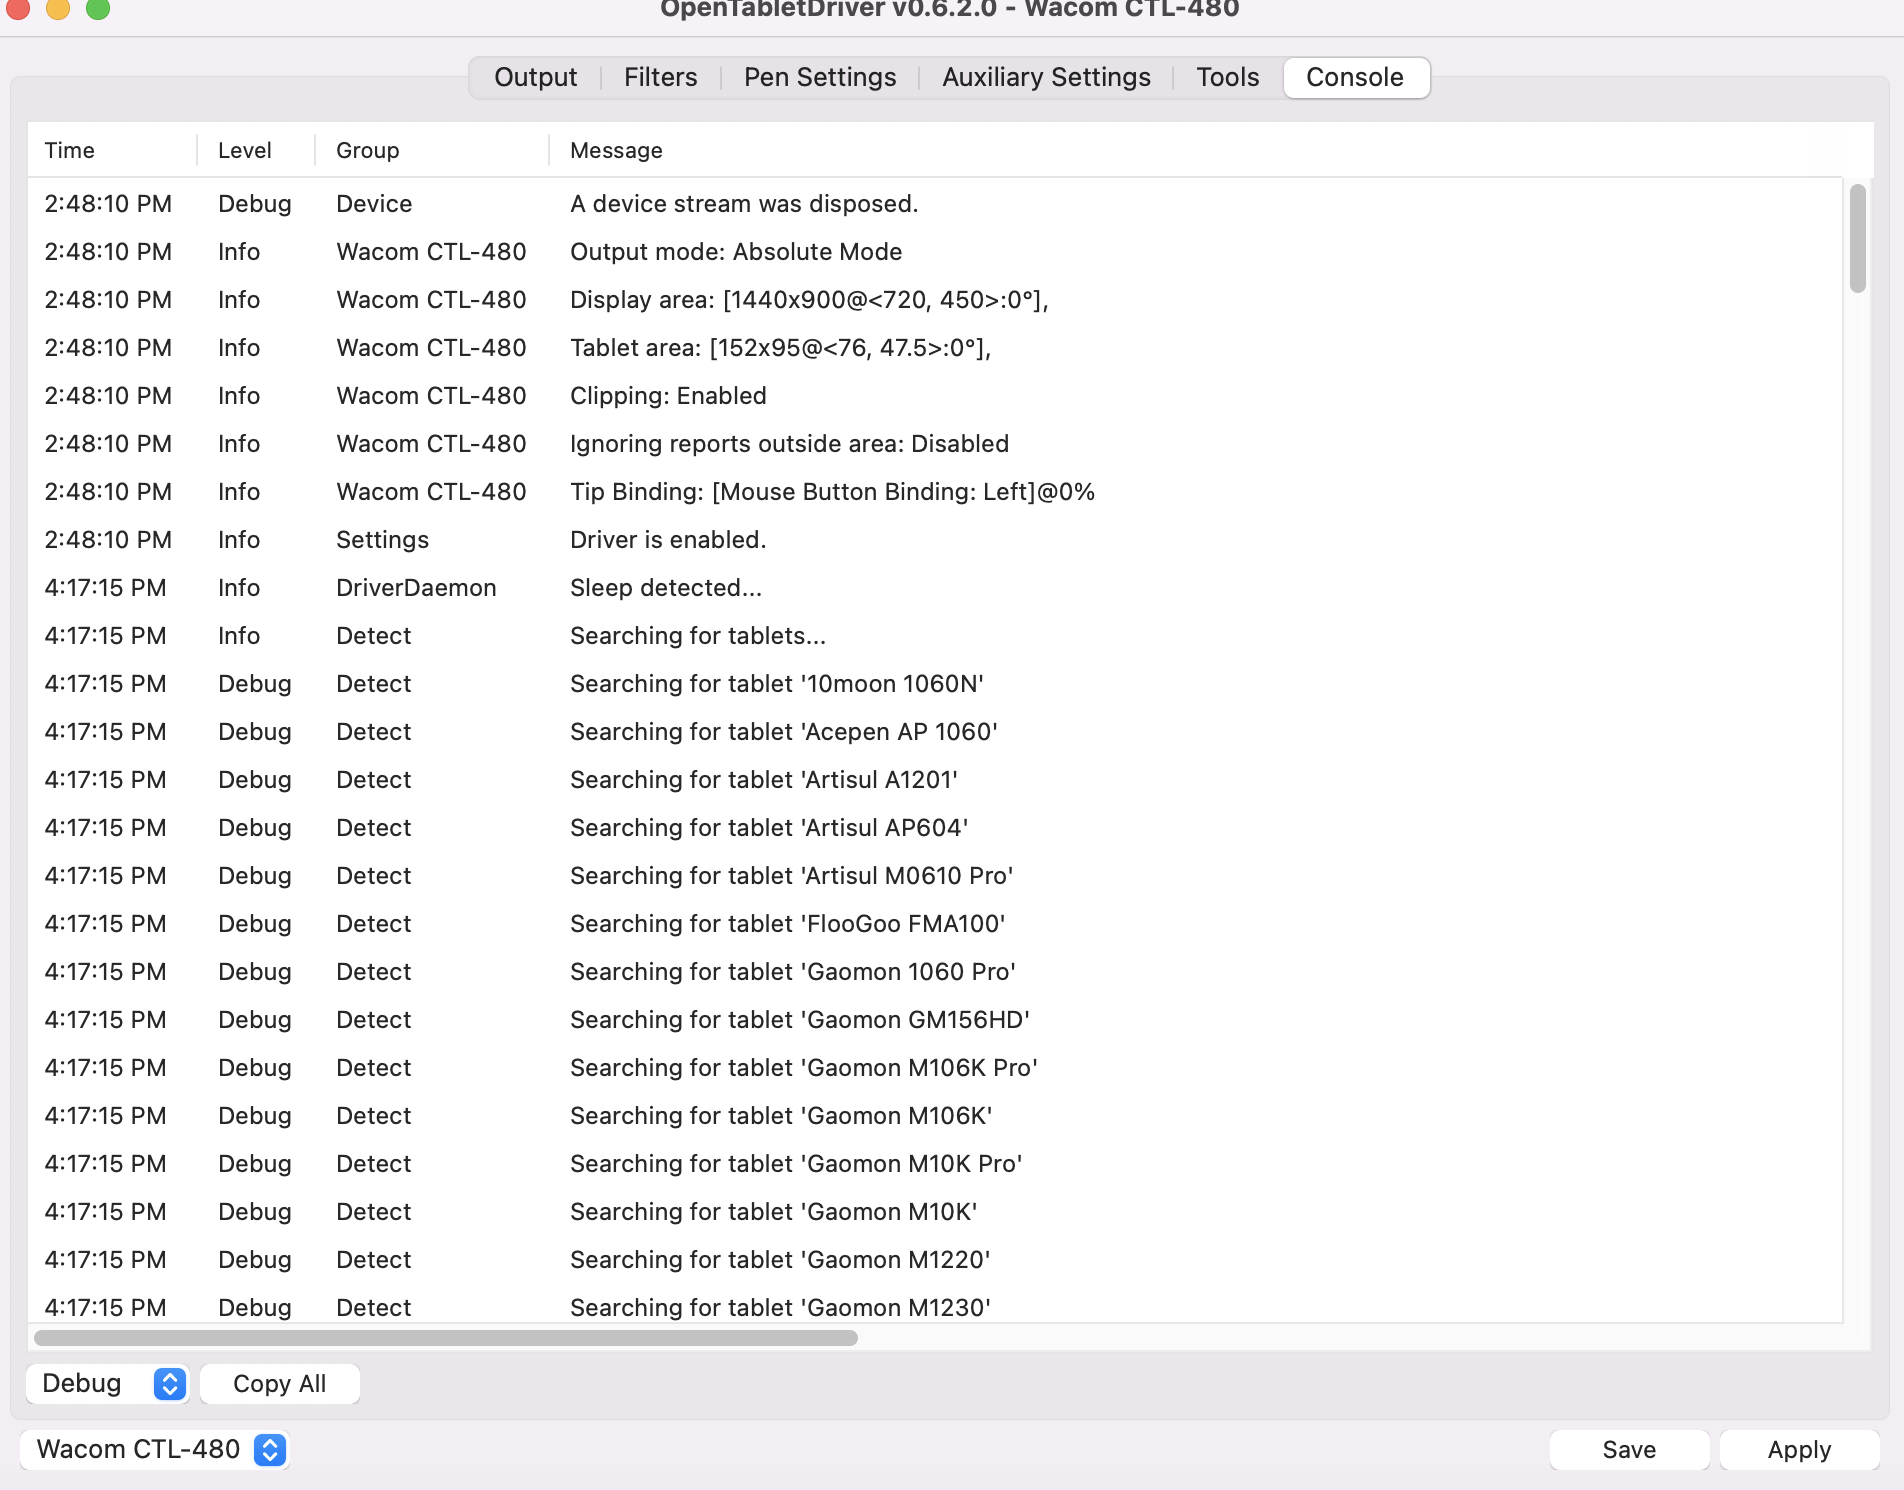Screen dimensions: 1904x1490
Task: Sort logs by the Time column header
Action: pos(70,150)
